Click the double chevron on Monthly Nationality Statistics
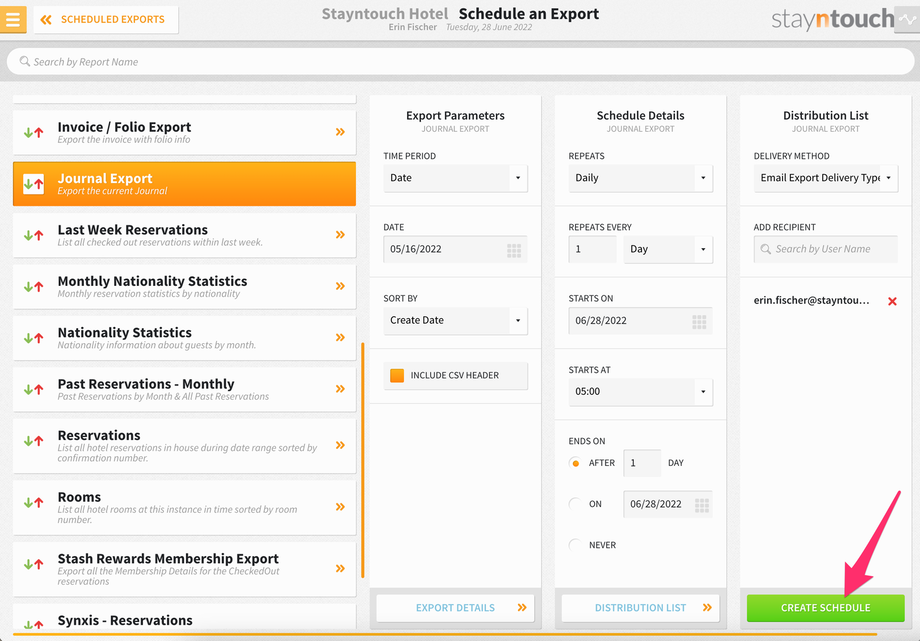 [340, 286]
